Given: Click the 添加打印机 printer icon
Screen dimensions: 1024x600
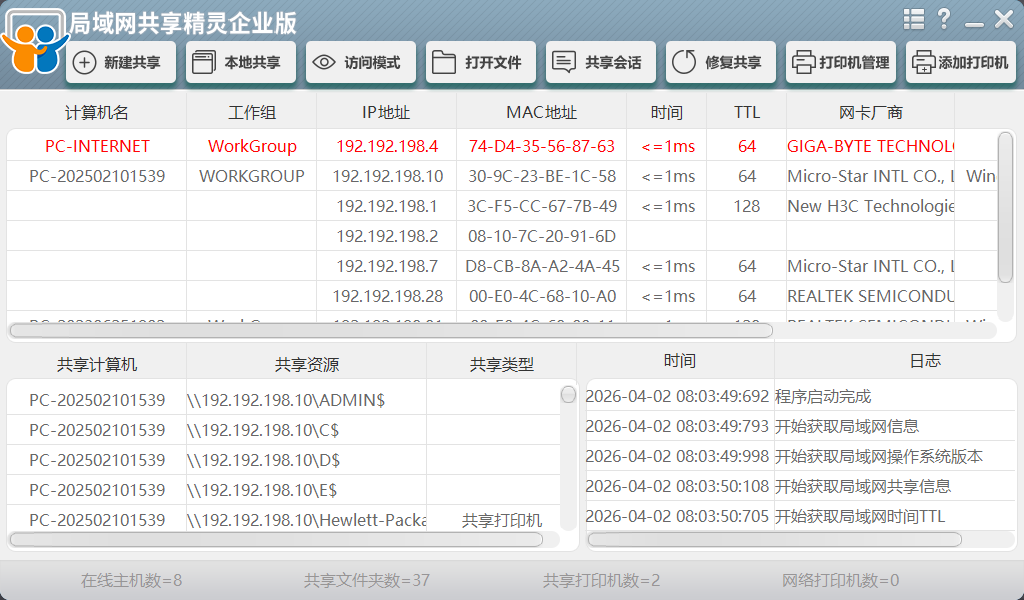Looking at the screenshot, I should [x=922, y=62].
